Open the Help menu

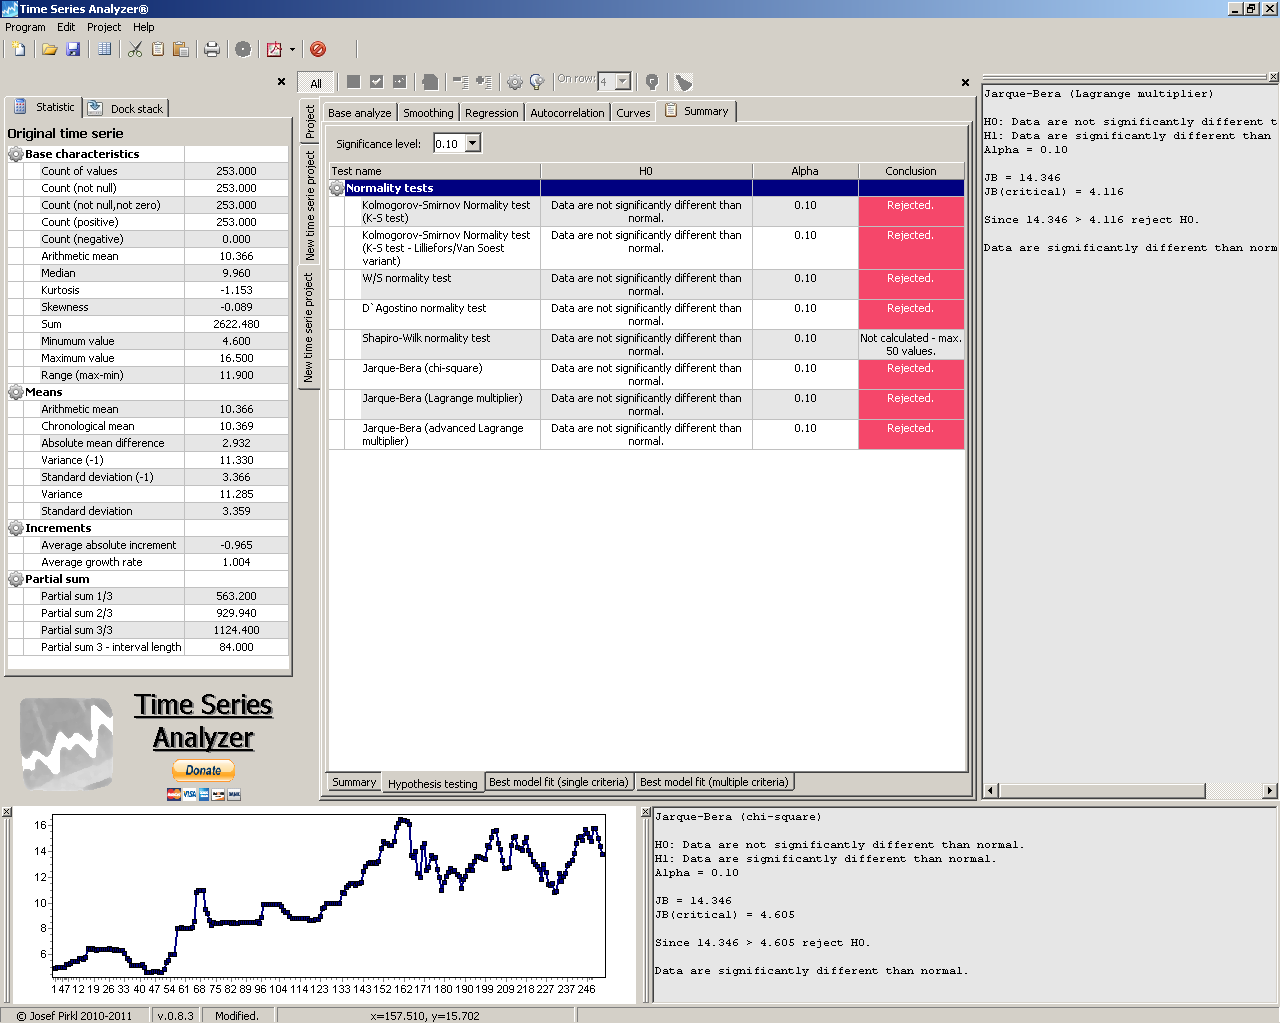144,27
